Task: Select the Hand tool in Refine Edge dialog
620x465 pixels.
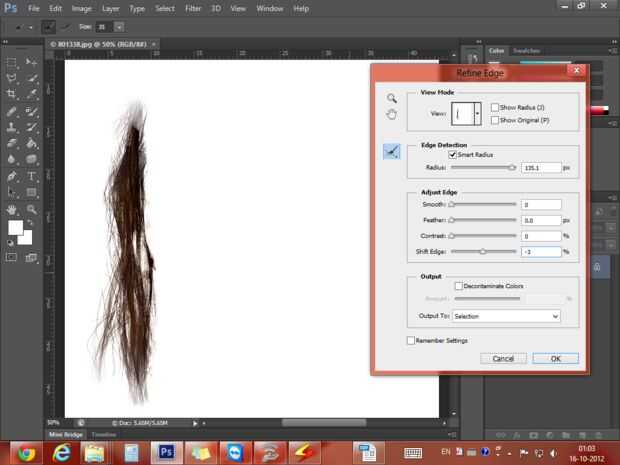Action: pyautogui.click(x=392, y=114)
